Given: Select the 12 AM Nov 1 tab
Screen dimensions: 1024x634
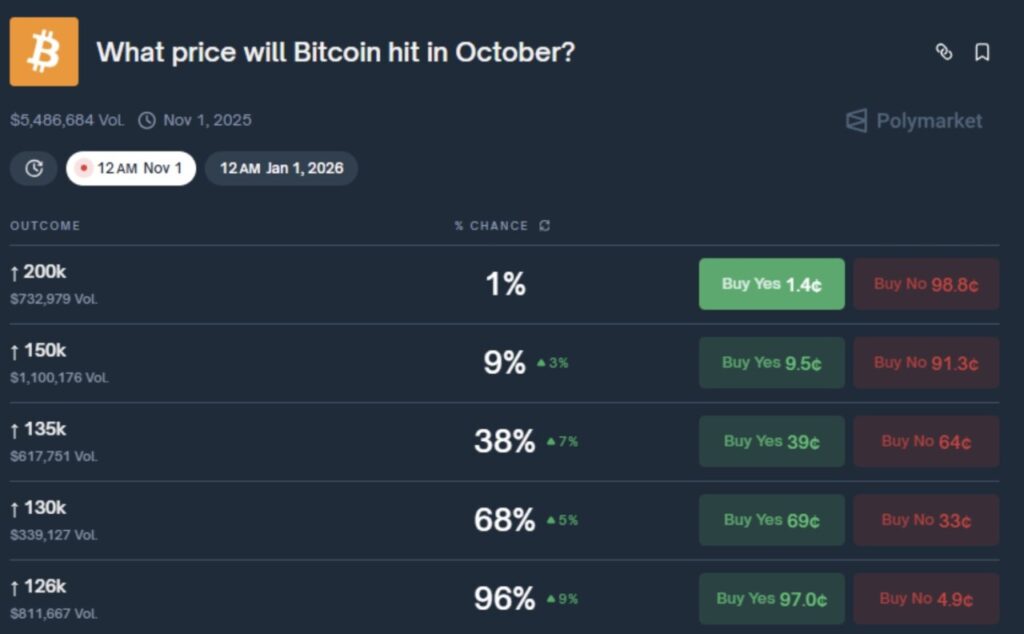Looking at the screenshot, I should tap(131, 168).
